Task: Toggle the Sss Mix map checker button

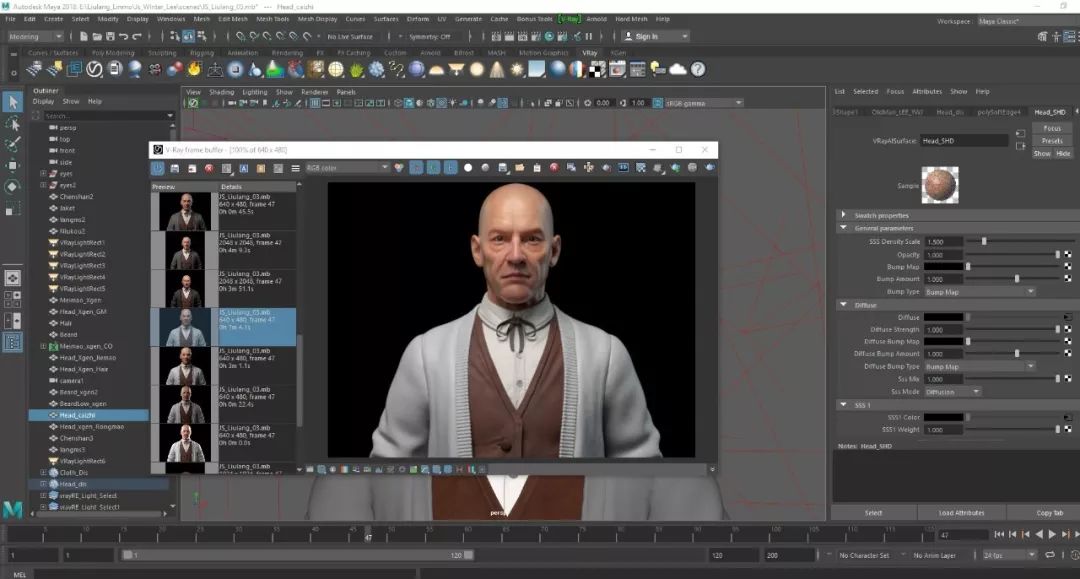Action: pos(1066,379)
